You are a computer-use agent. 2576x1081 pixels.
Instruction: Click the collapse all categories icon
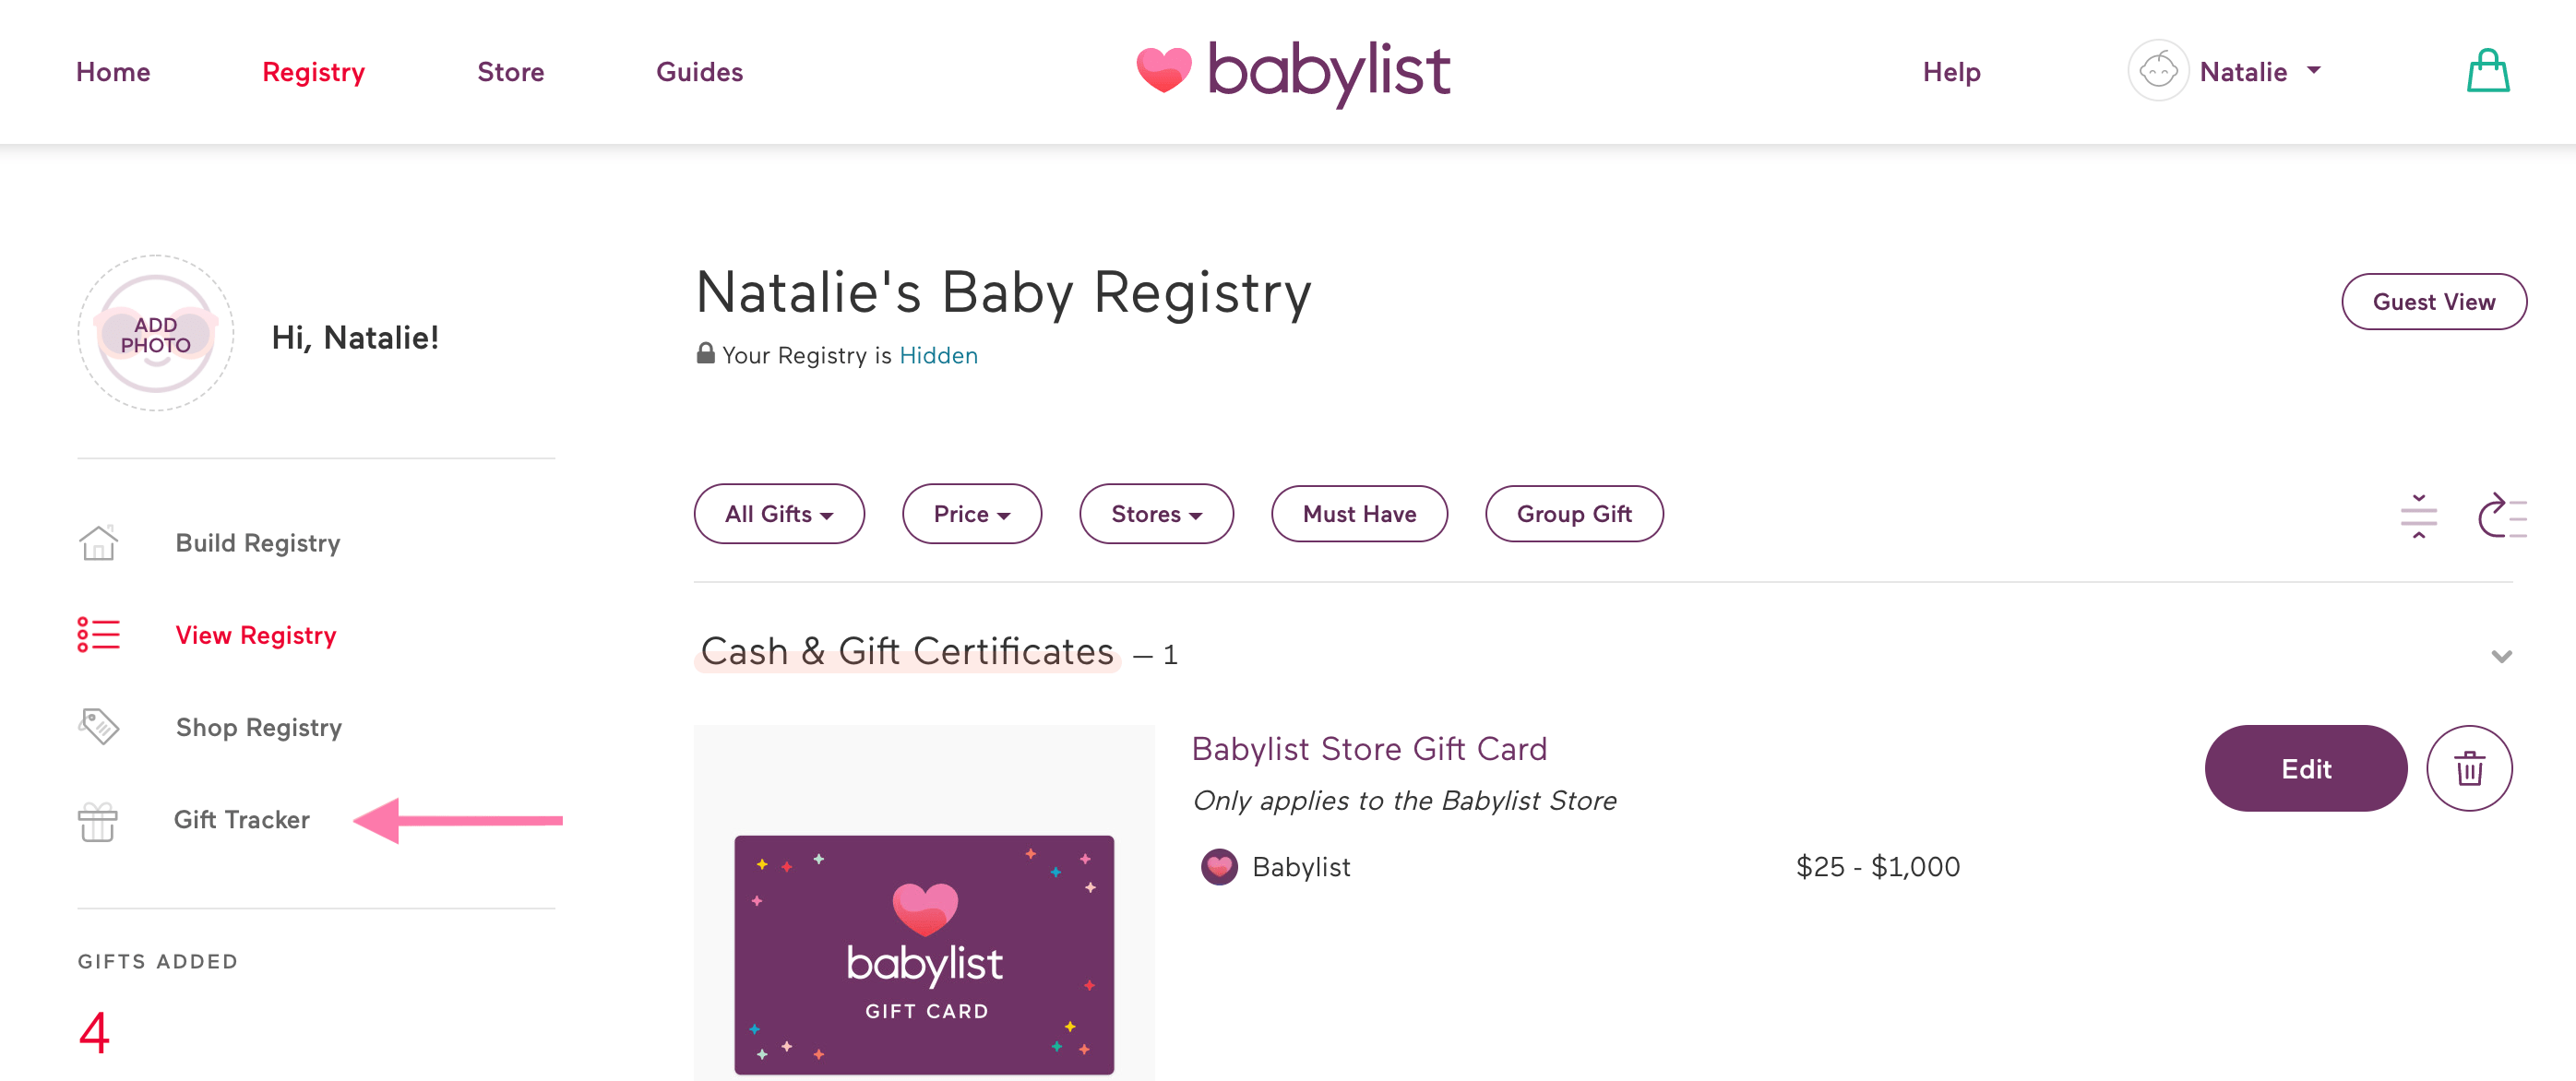[x=2419, y=516]
